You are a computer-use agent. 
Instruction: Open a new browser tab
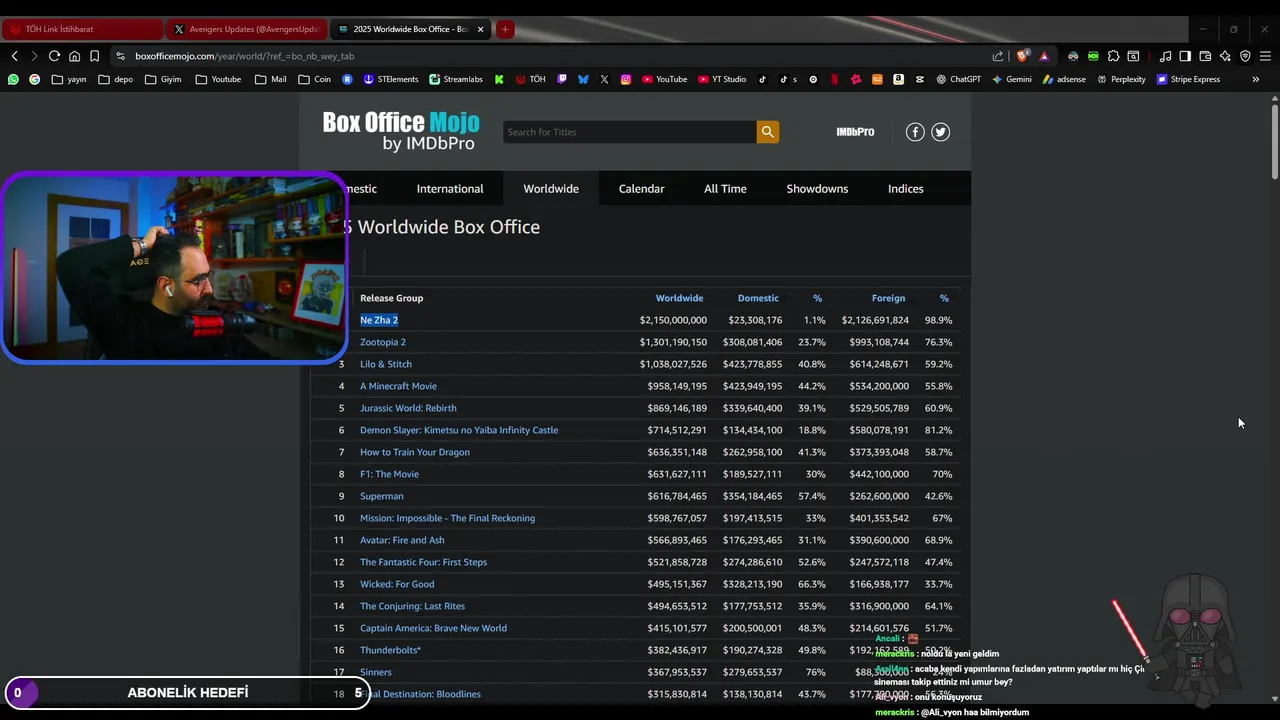tap(505, 29)
